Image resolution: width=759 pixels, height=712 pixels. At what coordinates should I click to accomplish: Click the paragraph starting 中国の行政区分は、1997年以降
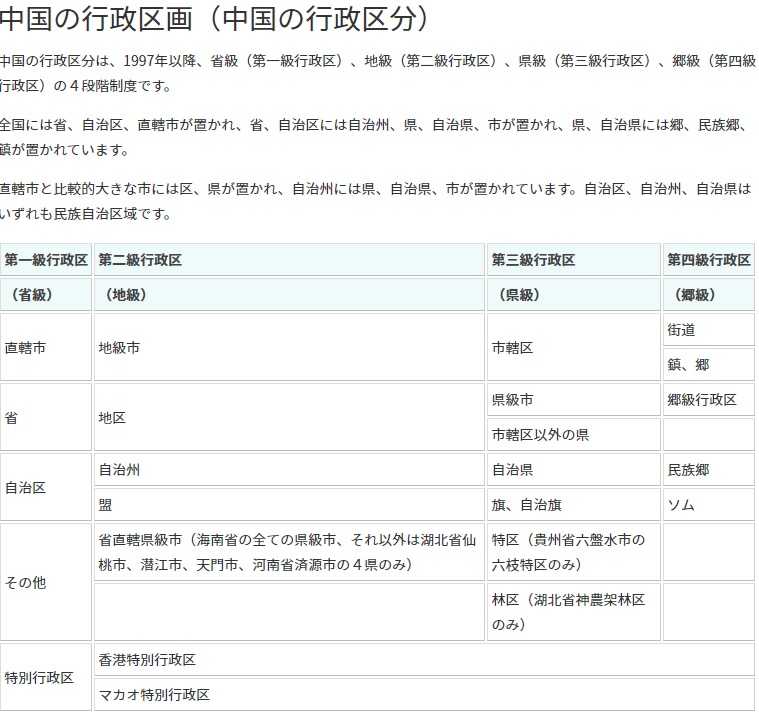point(378,74)
